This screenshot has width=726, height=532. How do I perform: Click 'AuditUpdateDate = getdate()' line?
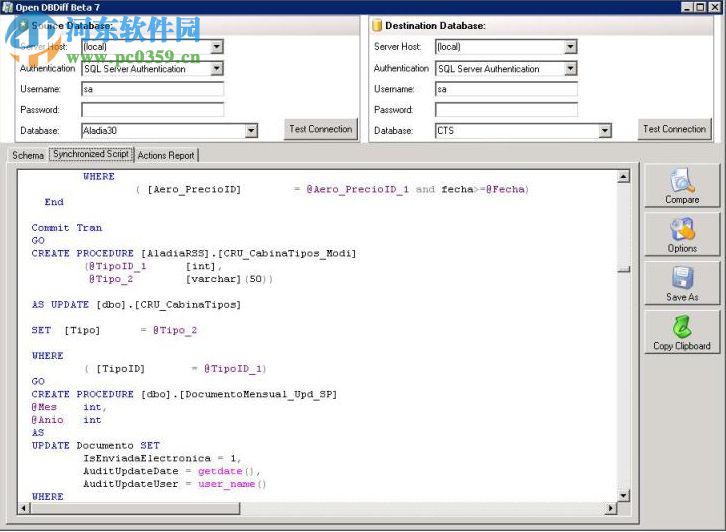click(x=172, y=471)
